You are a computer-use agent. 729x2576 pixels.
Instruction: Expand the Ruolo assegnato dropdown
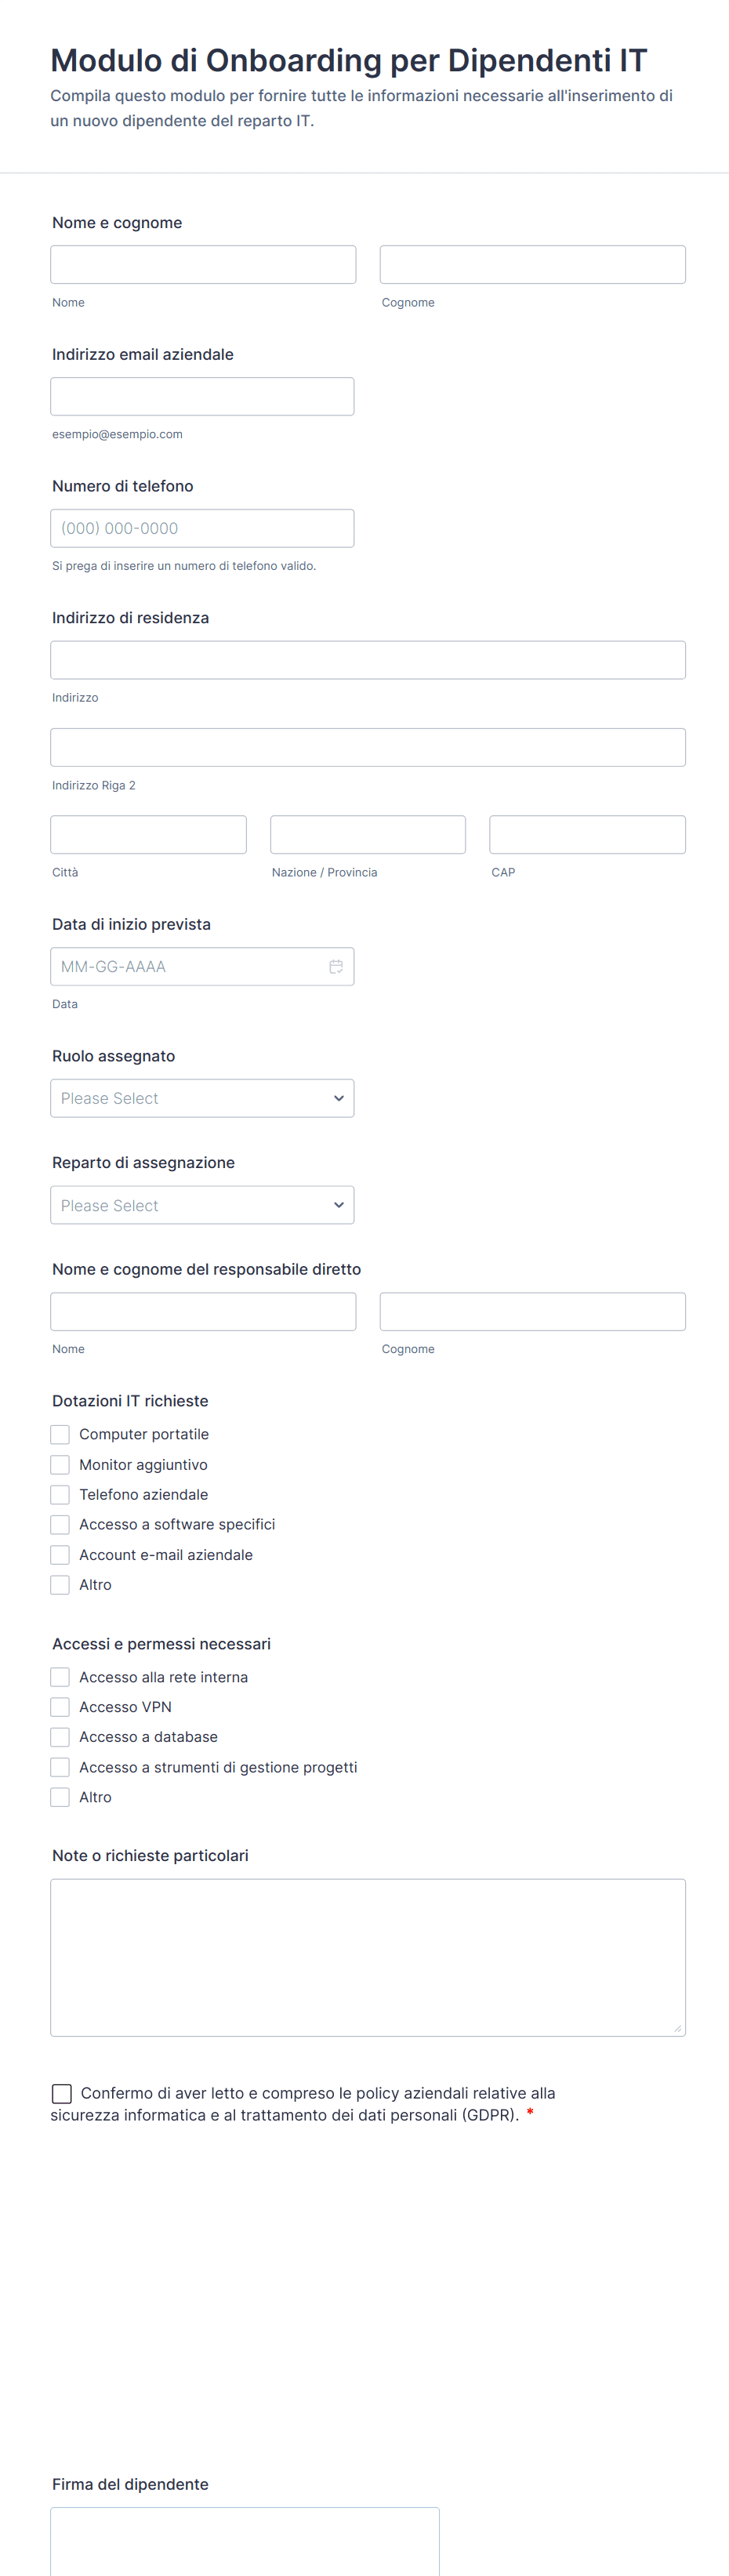[202, 1098]
